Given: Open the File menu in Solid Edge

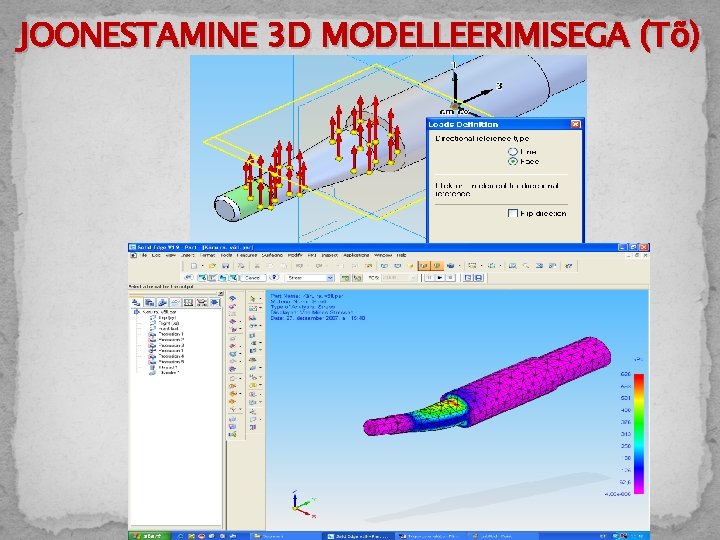Looking at the screenshot, I should [144, 255].
